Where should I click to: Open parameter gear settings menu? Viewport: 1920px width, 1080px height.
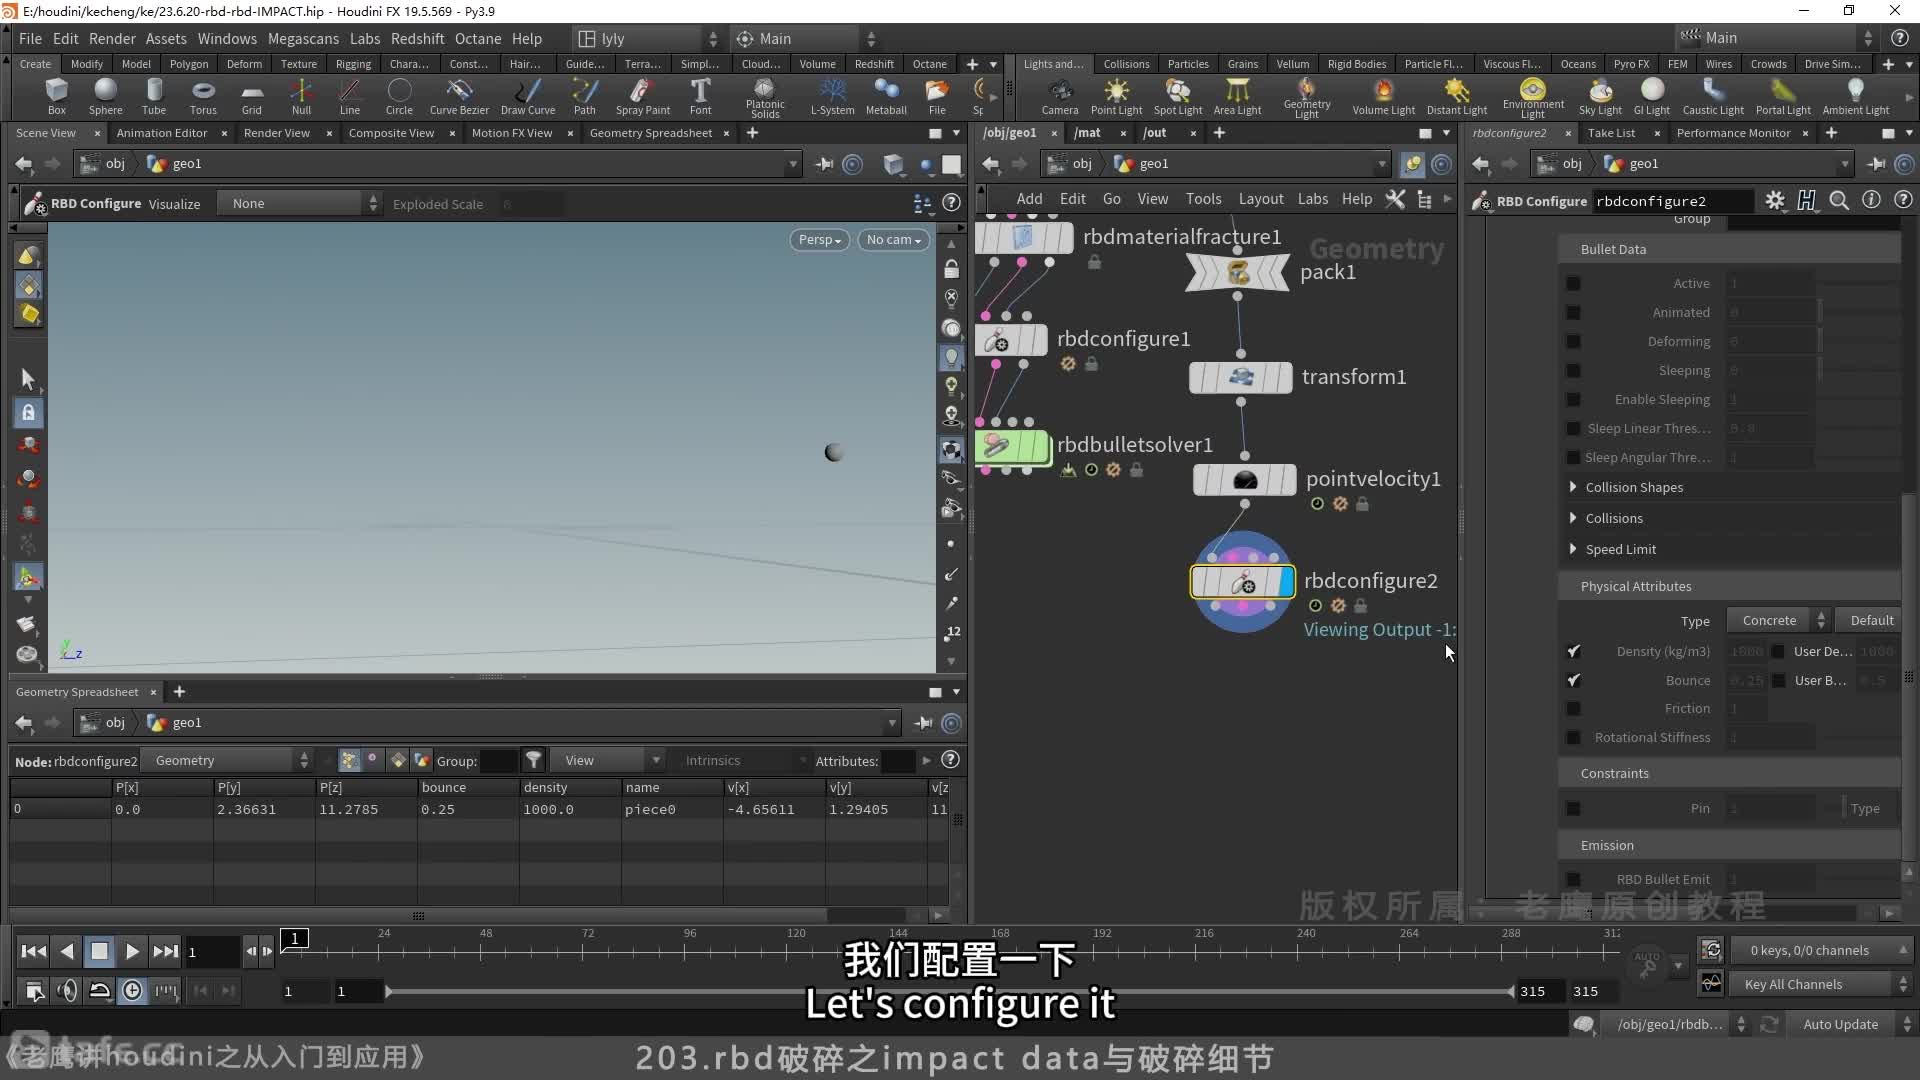pyautogui.click(x=1774, y=200)
